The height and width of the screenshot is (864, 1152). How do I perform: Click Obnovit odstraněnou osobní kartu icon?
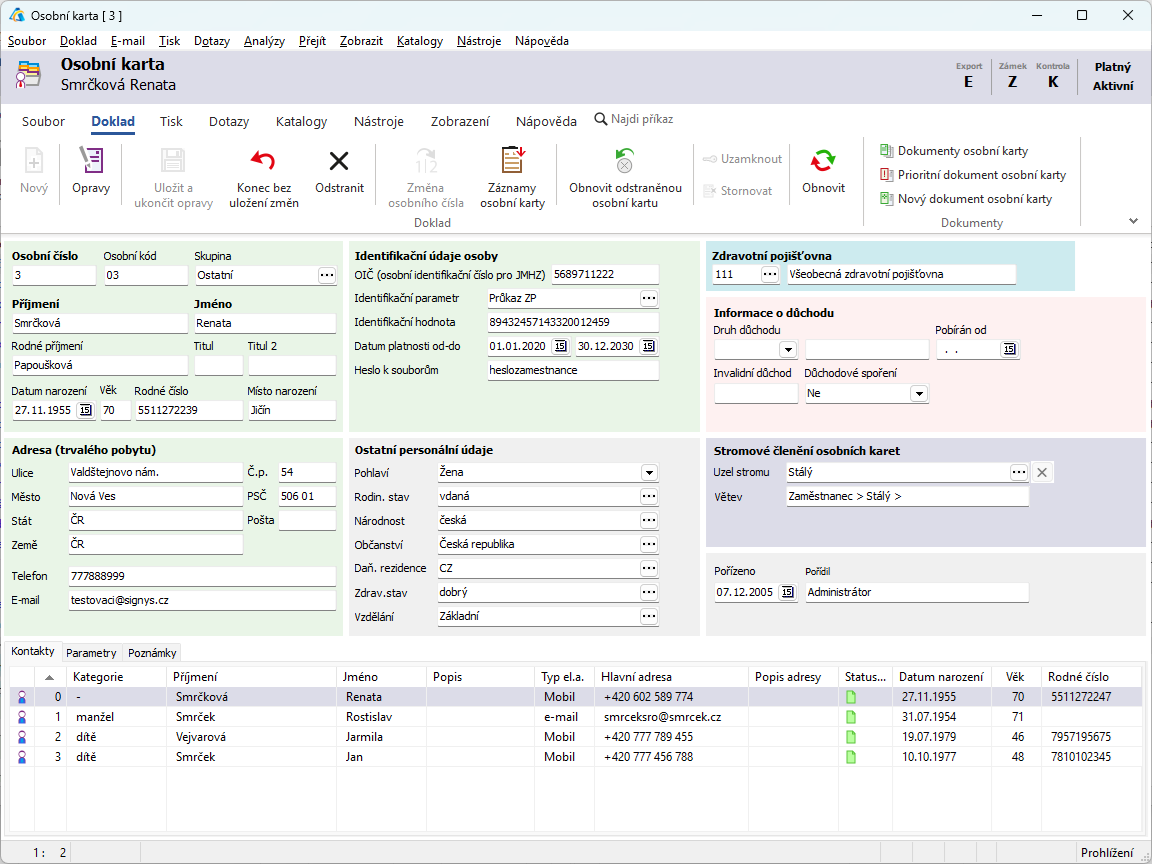pyautogui.click(x=624, y=161)
